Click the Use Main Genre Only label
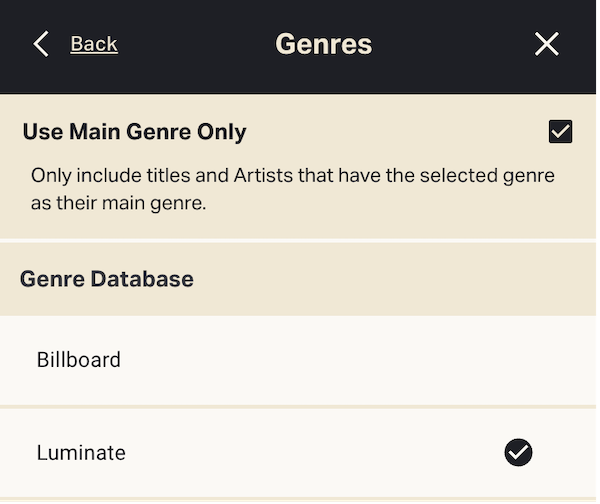 pyautogui.click(x=134, y=131)
